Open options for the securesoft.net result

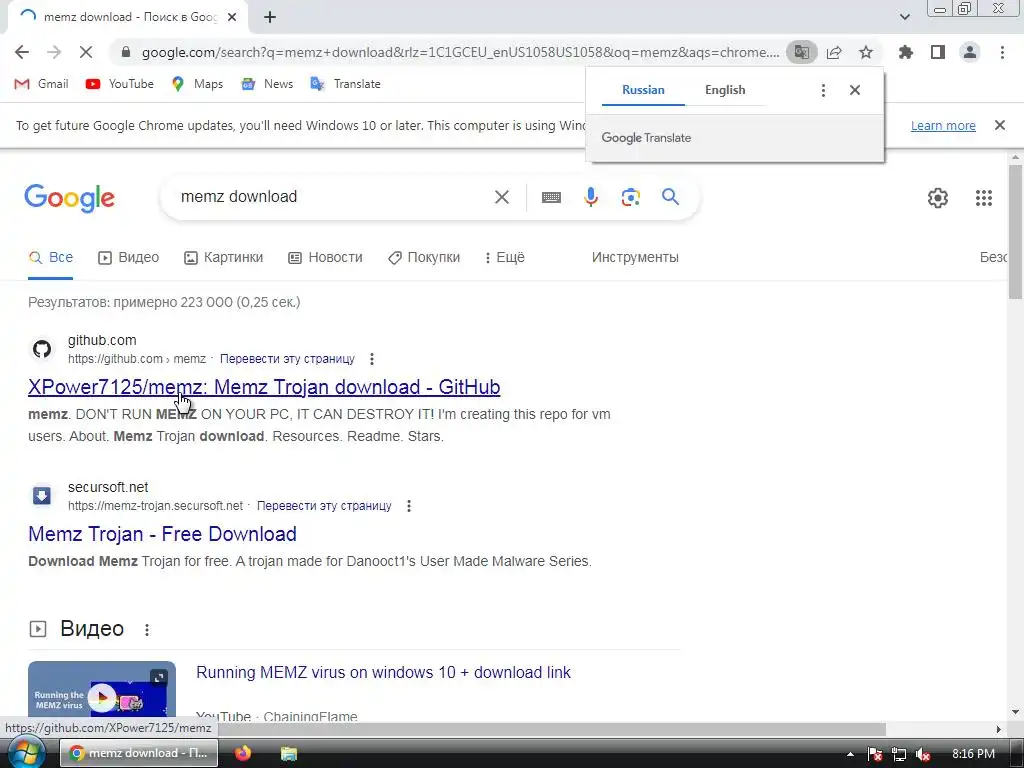[x=409, y=505]
